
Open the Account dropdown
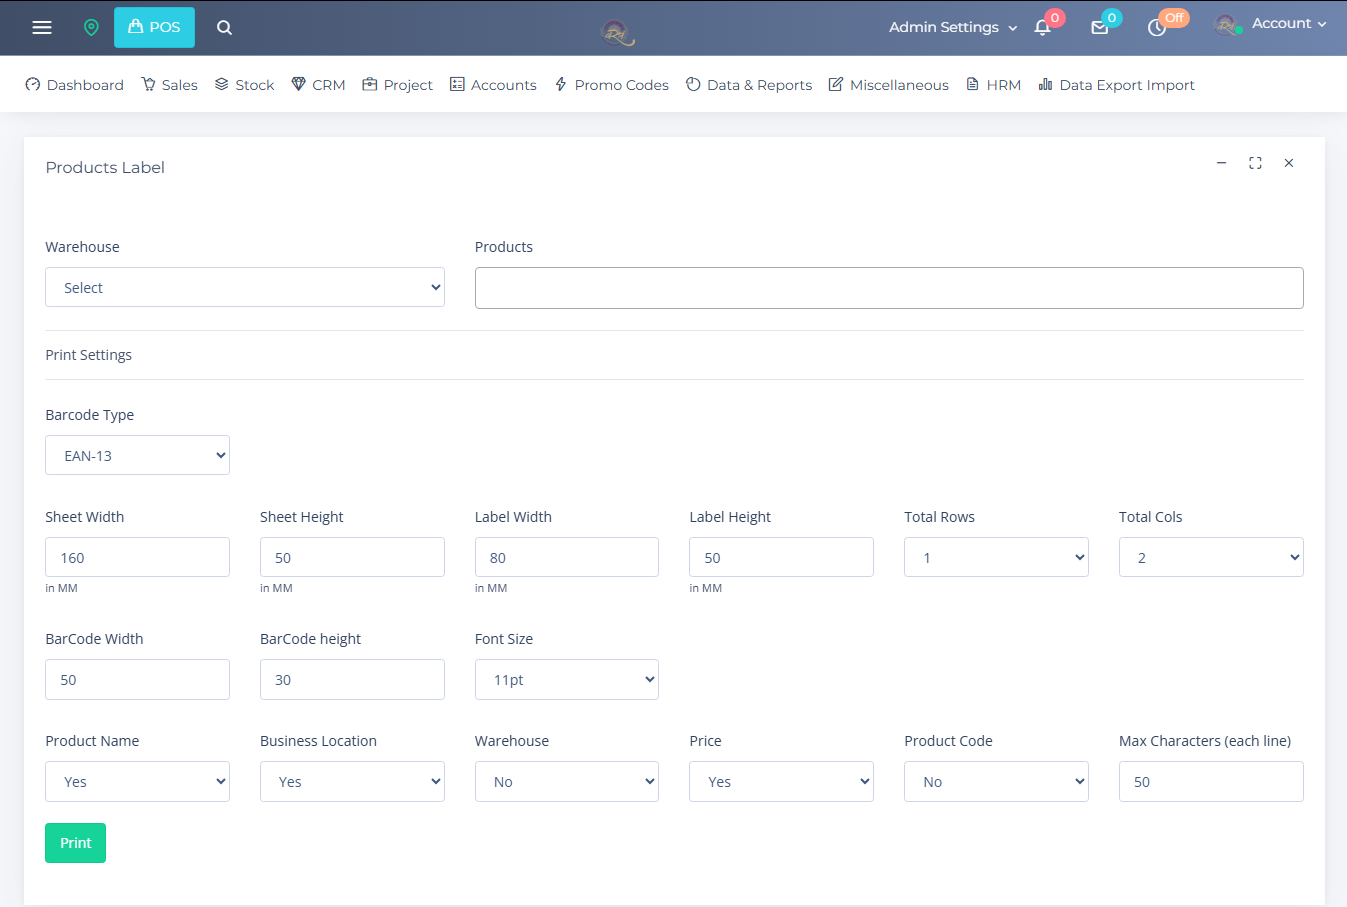1289,23
